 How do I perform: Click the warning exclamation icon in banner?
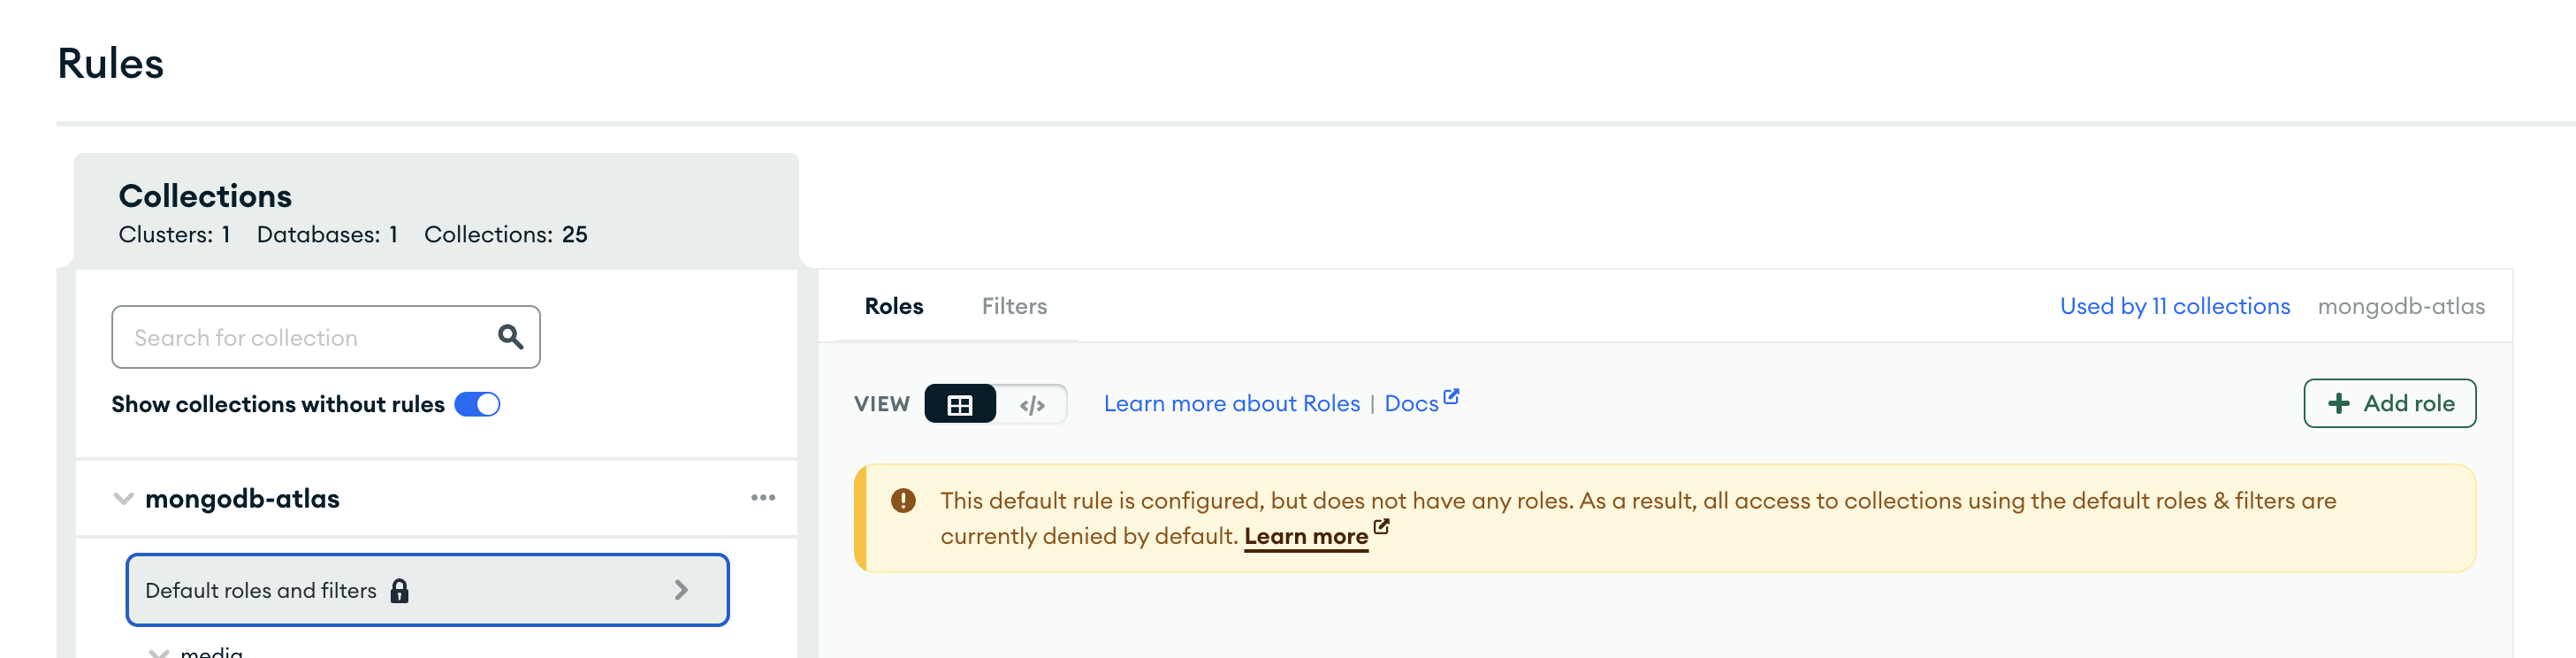pos(903,500)
